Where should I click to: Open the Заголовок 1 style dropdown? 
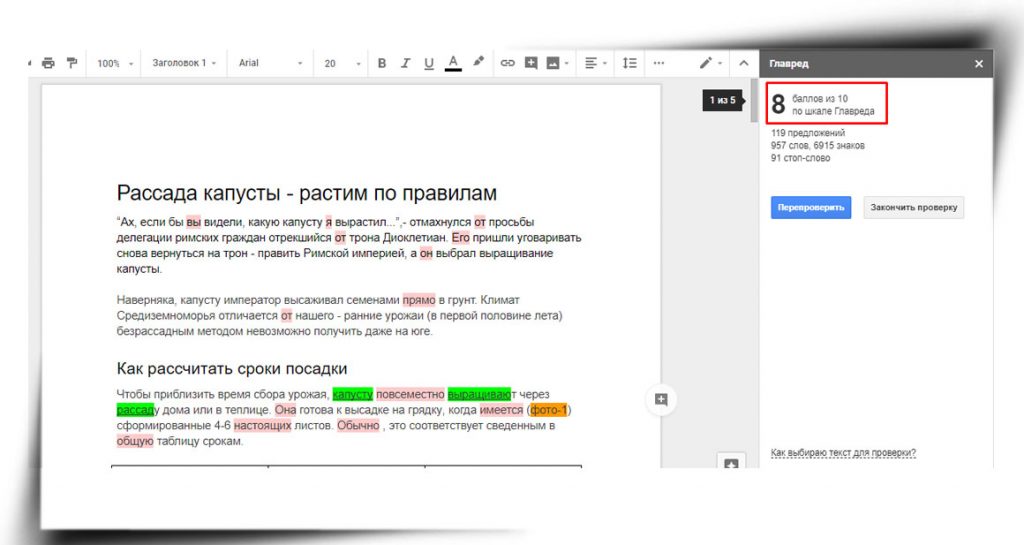tap(184, 63)
